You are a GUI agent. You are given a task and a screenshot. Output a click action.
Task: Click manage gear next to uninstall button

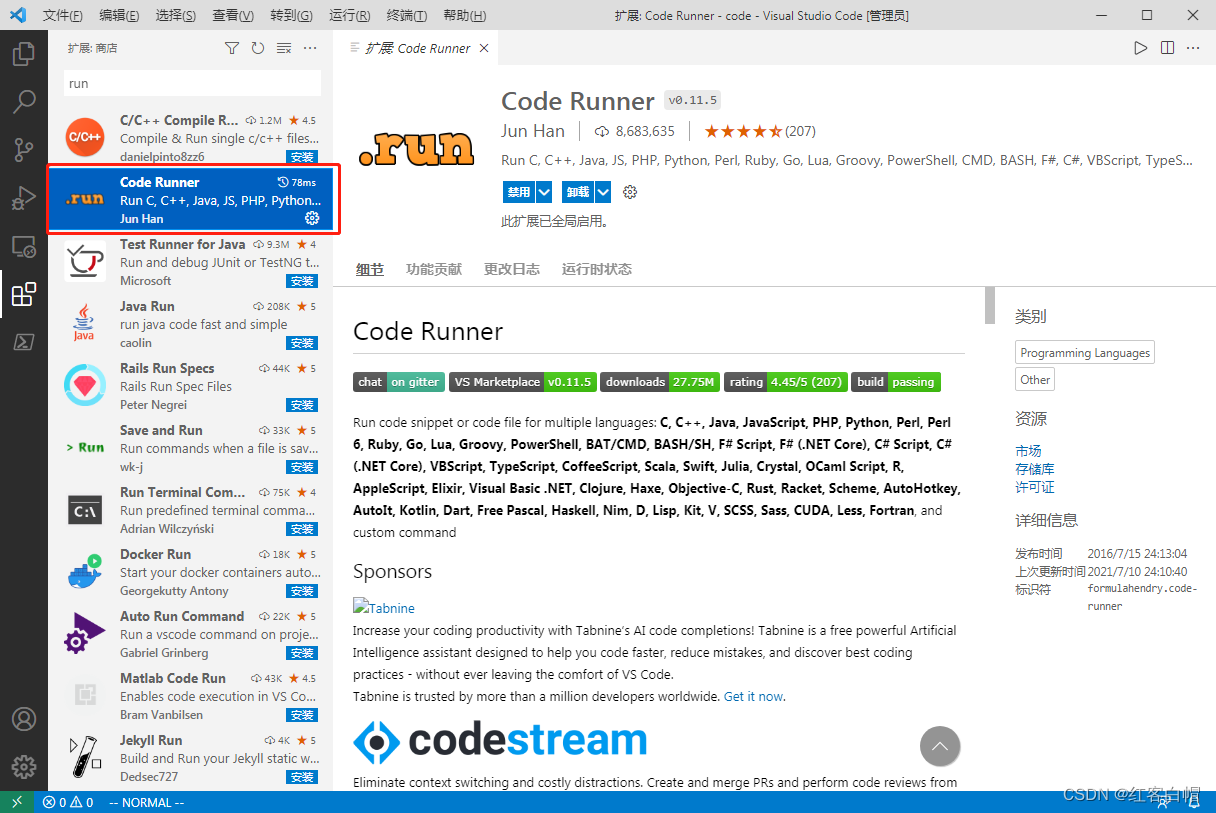click(x=630, y=192)
